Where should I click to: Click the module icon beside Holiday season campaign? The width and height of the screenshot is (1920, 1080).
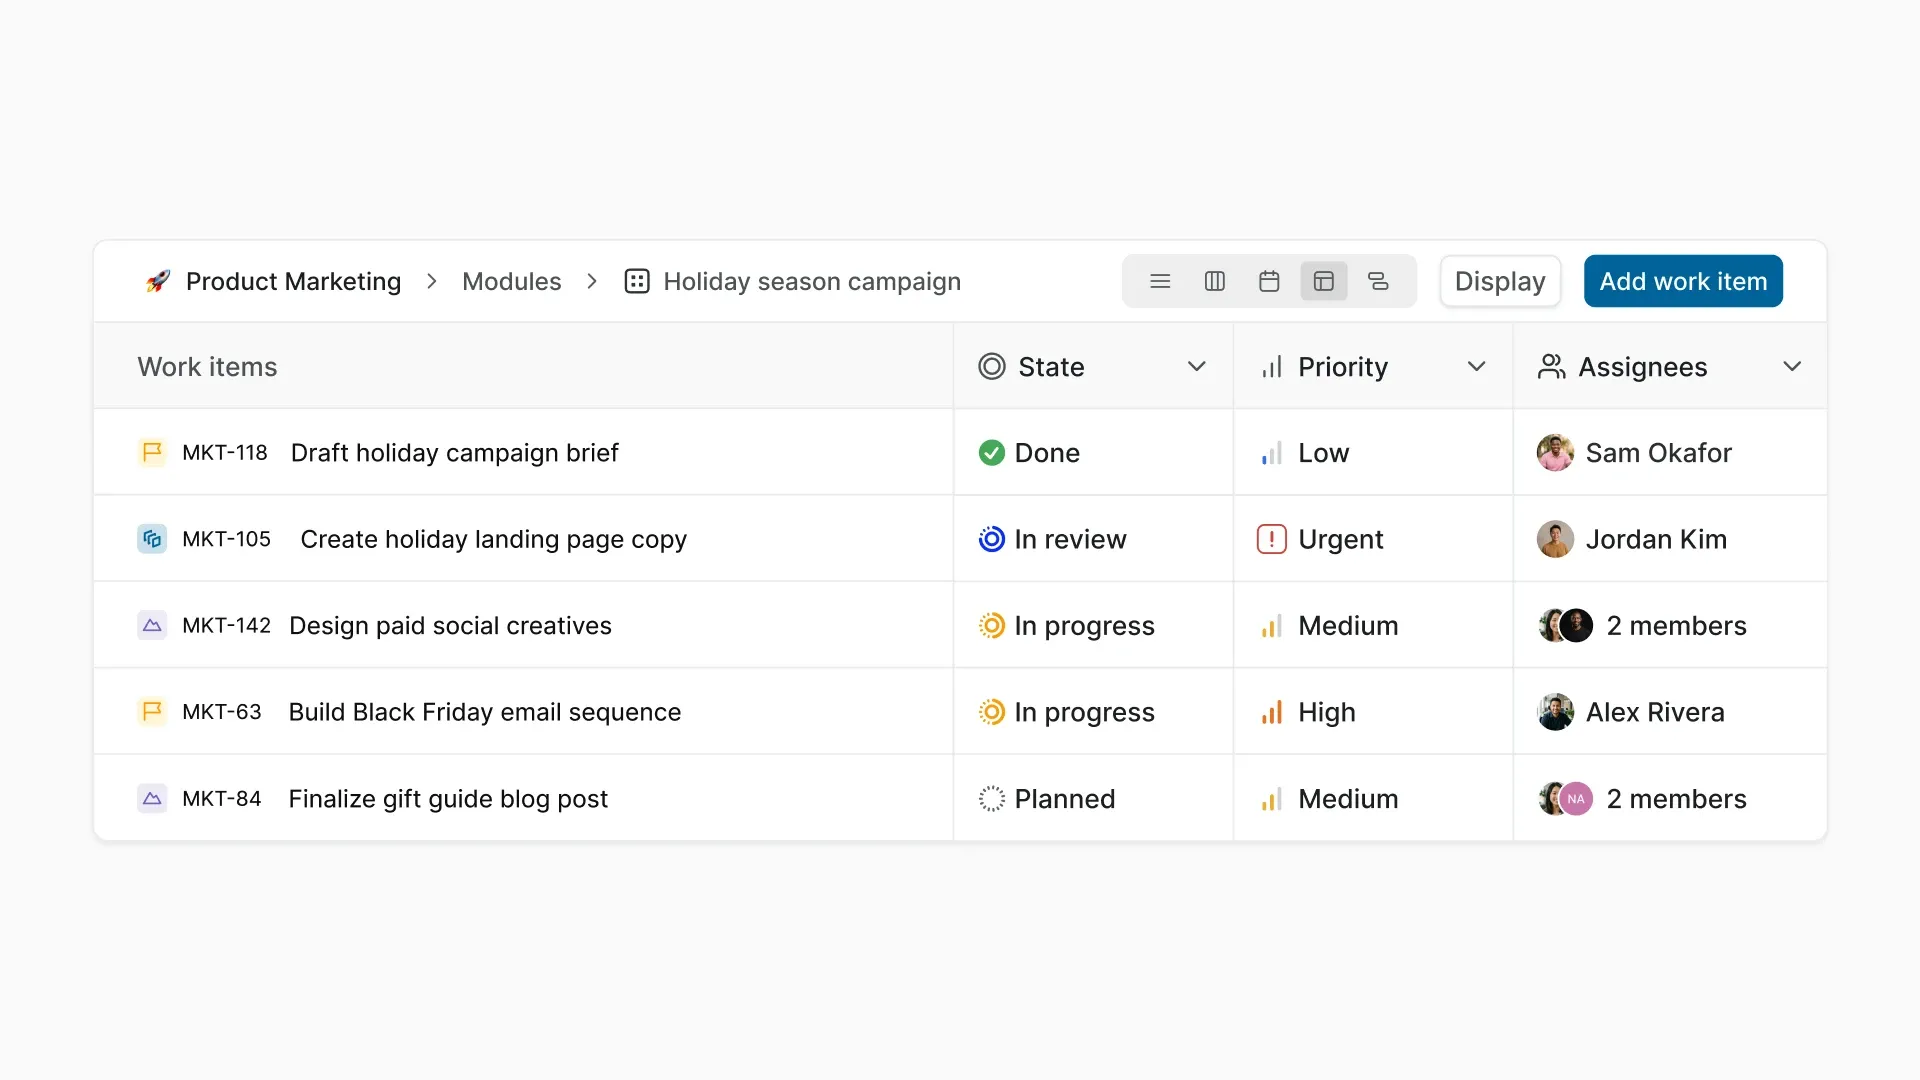pos(637,282)
